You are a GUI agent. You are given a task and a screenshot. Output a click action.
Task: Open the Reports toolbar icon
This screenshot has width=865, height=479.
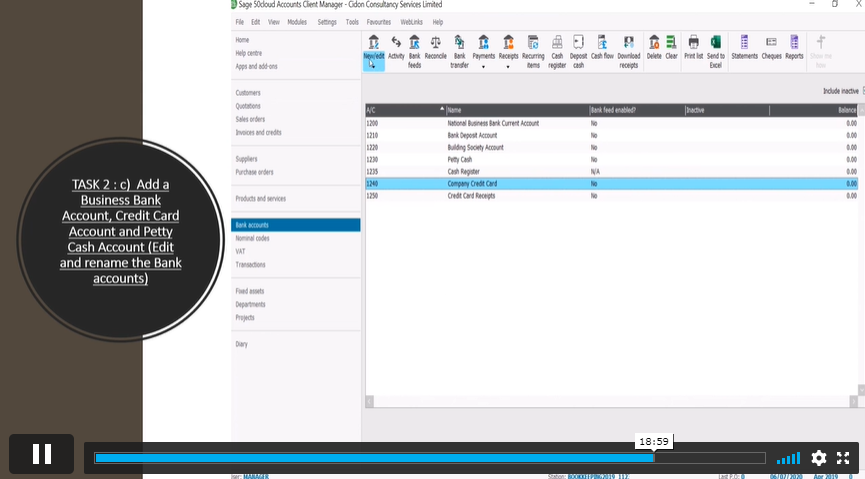tap(794, 42)
